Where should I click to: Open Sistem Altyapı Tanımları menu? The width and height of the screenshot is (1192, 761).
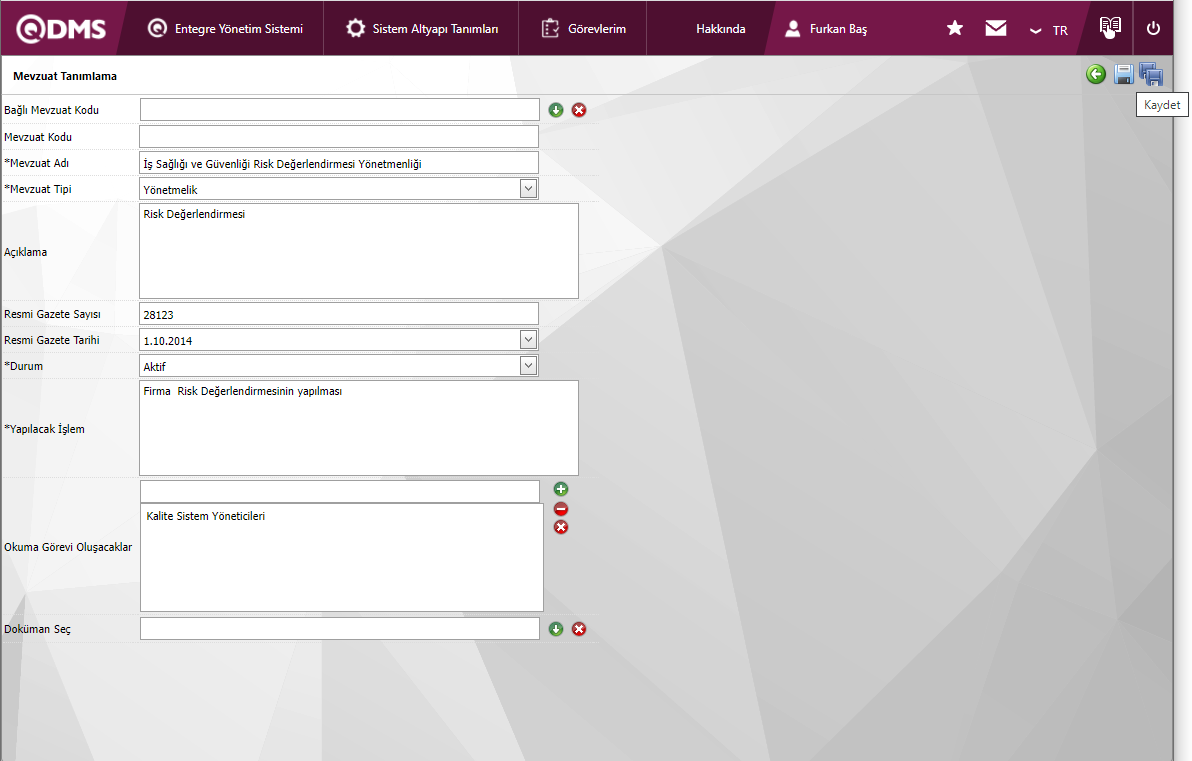point(422,29)
